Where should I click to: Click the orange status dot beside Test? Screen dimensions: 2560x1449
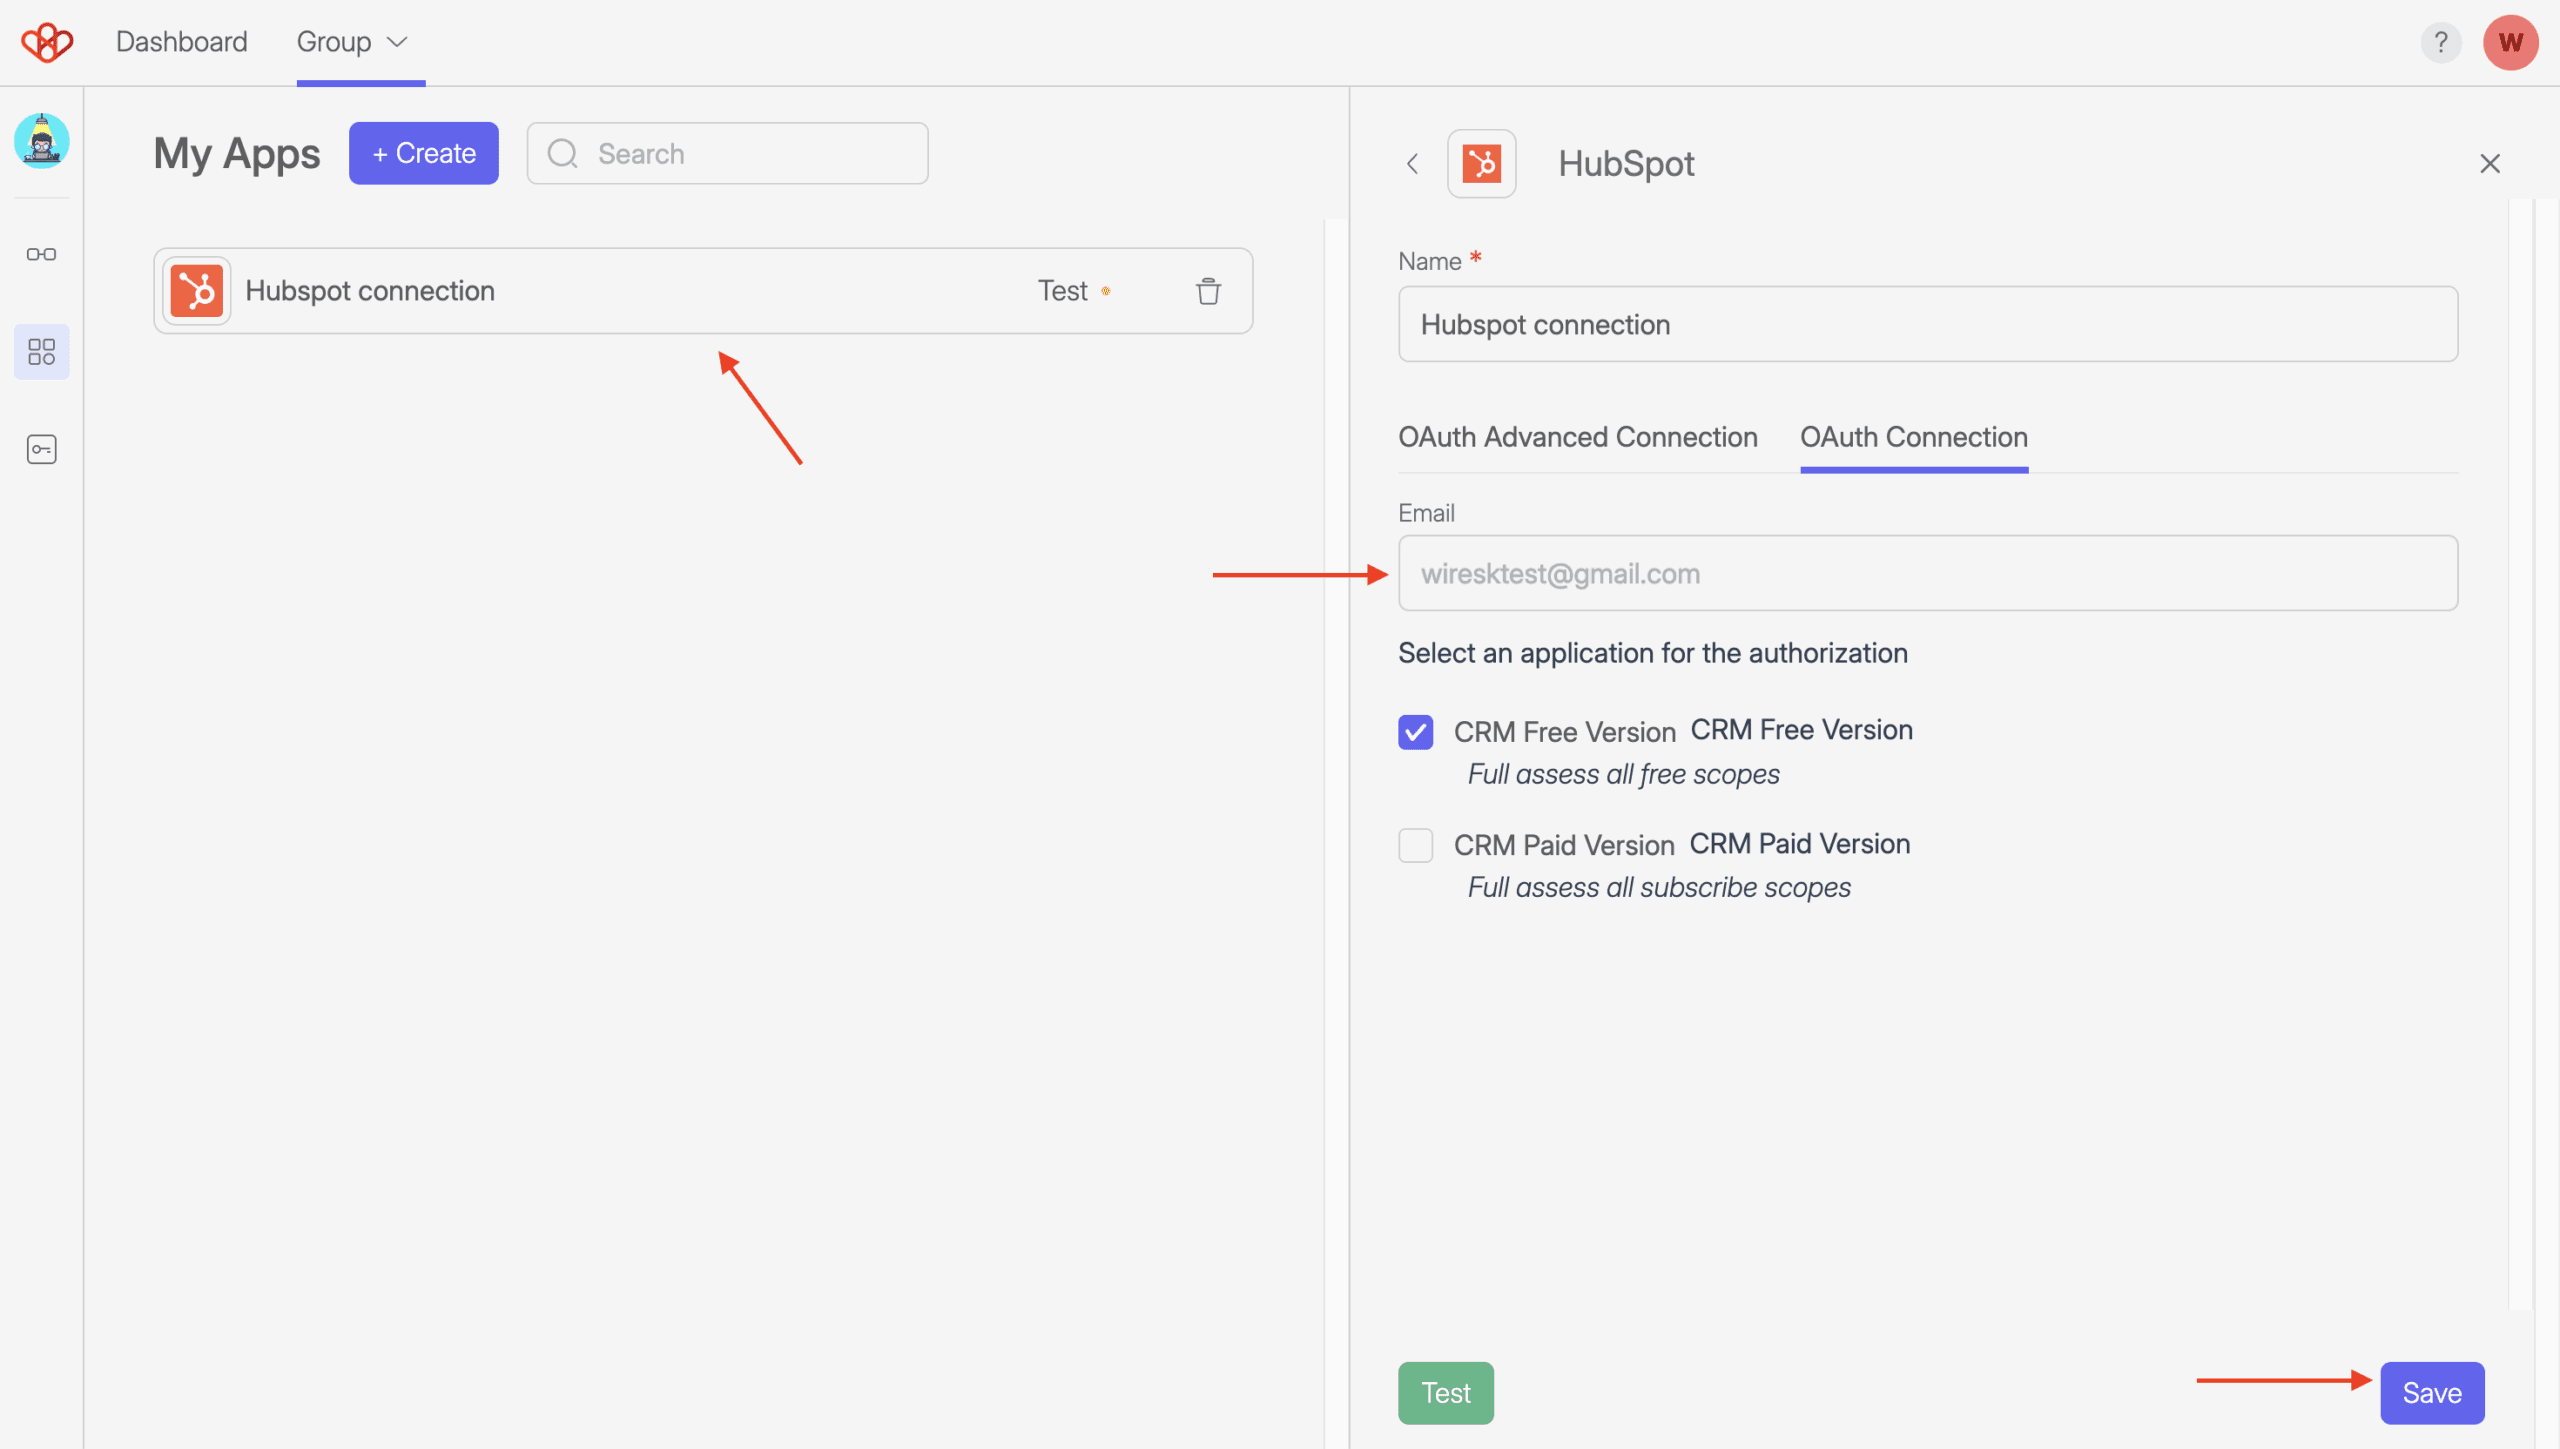click(1106, 291)
